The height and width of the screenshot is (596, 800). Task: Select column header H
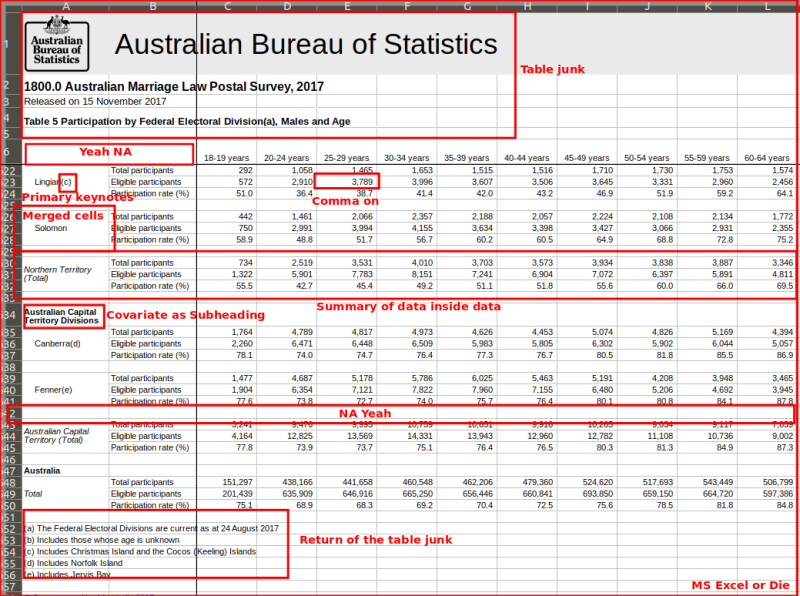pyautogui.click(x=527, y=6)
